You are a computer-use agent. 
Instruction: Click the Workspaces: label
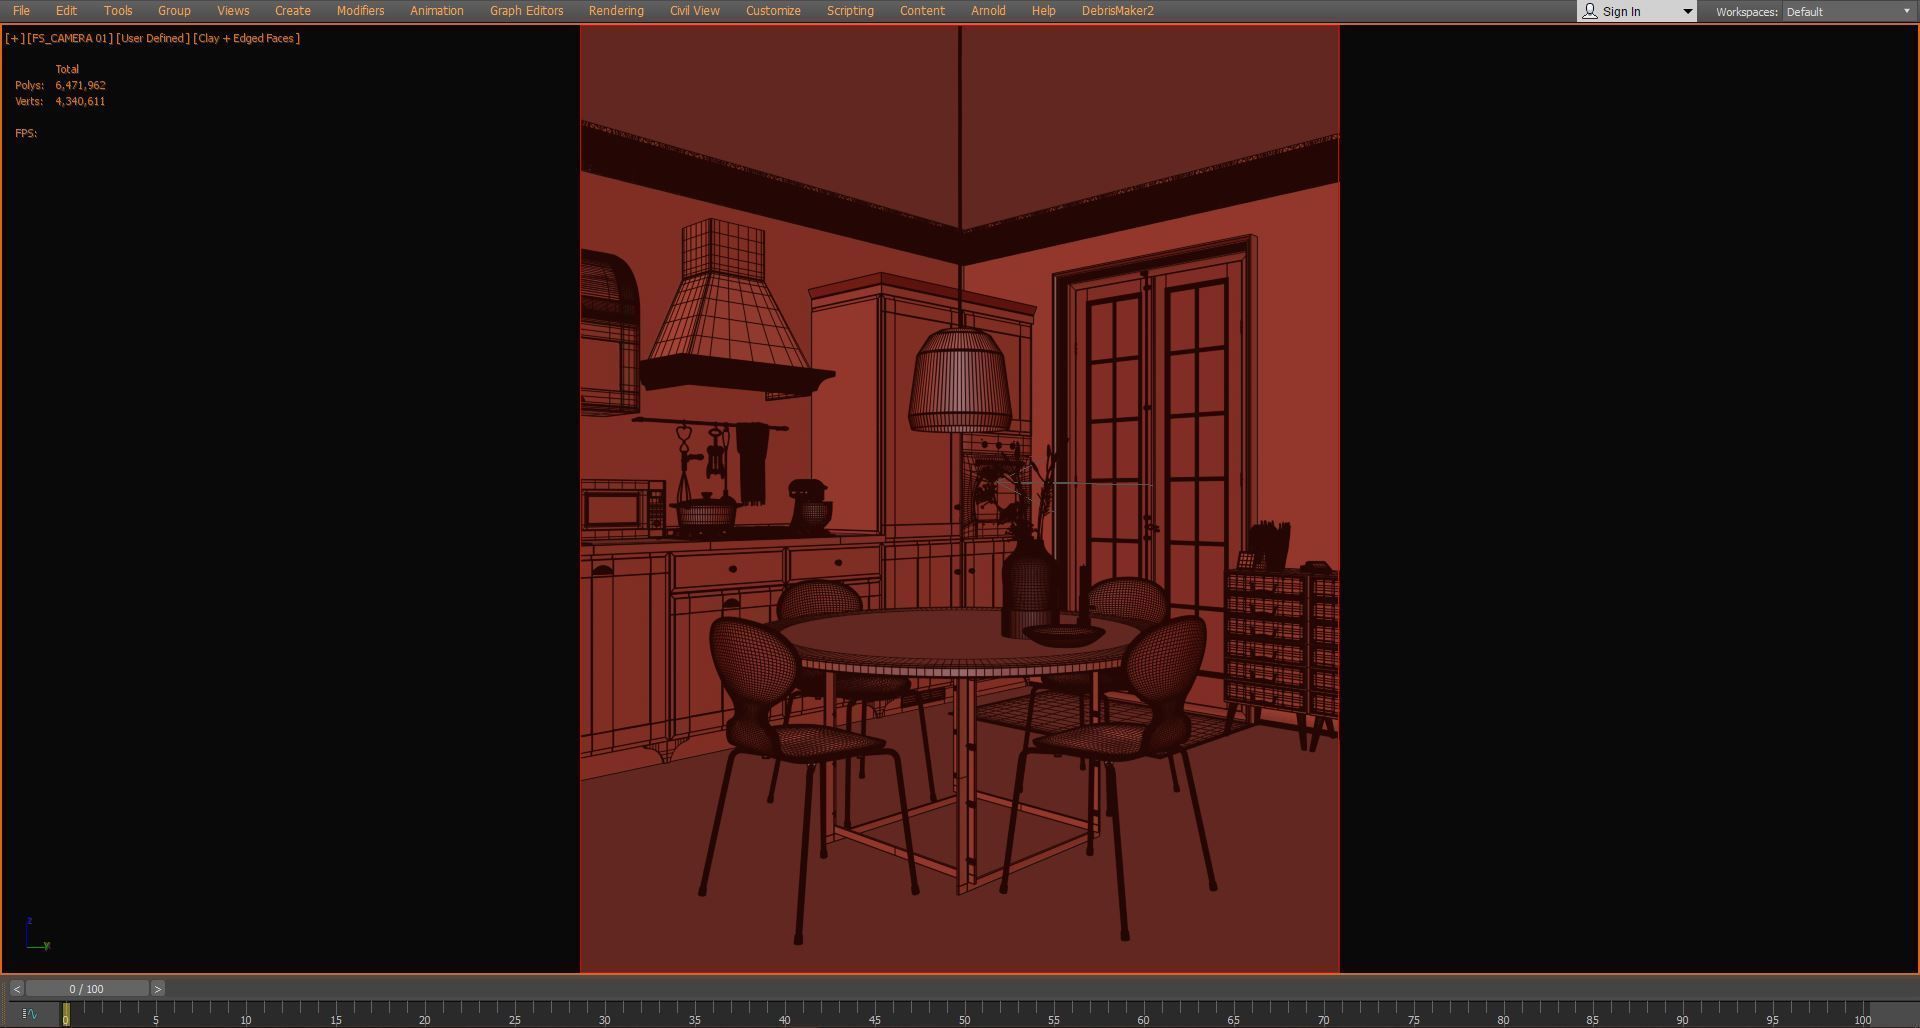(1747, 12)
